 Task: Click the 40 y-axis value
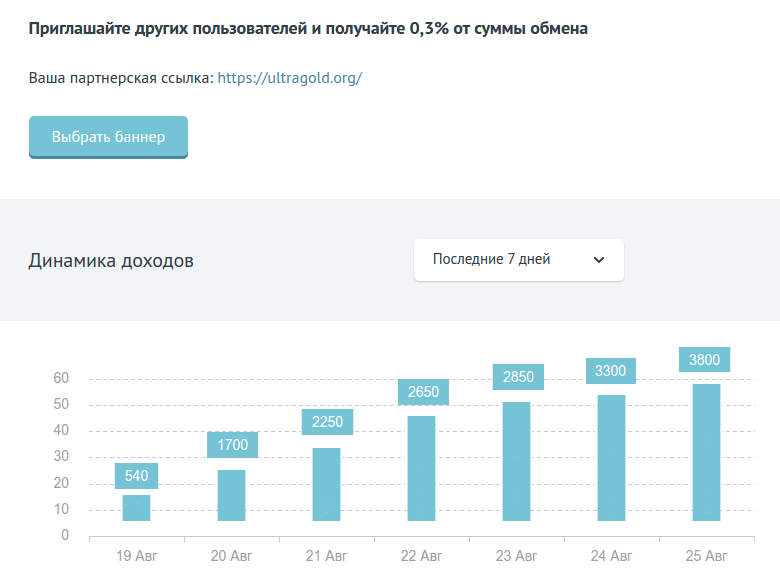click(61, 430)
